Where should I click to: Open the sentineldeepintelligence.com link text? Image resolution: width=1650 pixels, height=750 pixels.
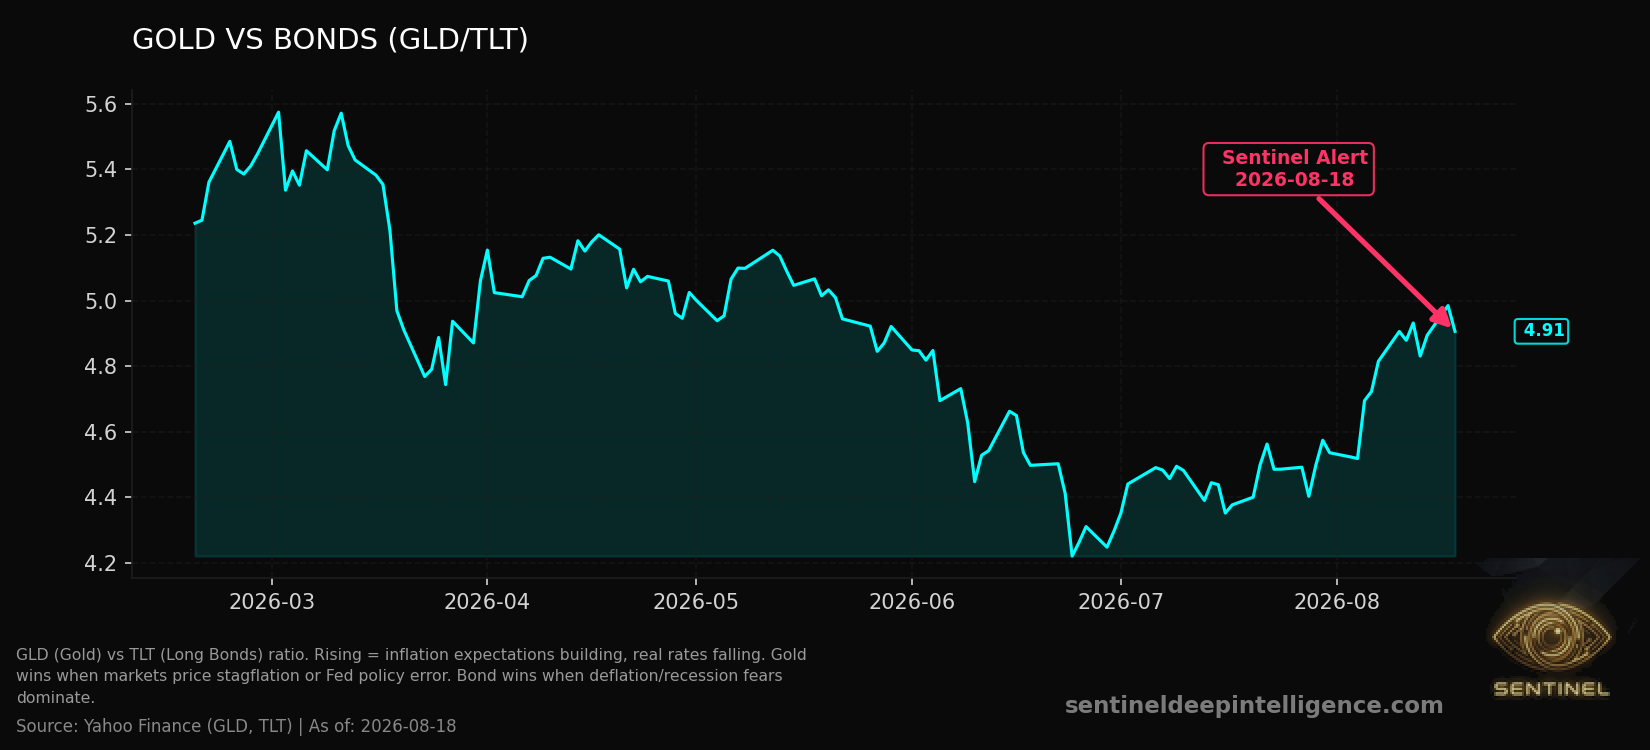[1254, 706]
